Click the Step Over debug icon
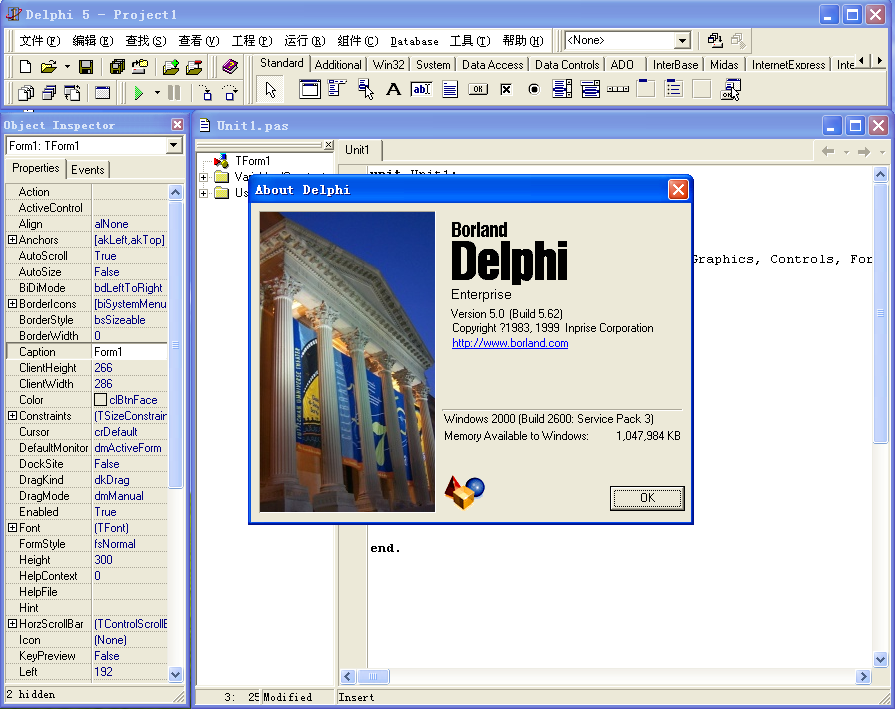895x709 pixels. point(229,92)
